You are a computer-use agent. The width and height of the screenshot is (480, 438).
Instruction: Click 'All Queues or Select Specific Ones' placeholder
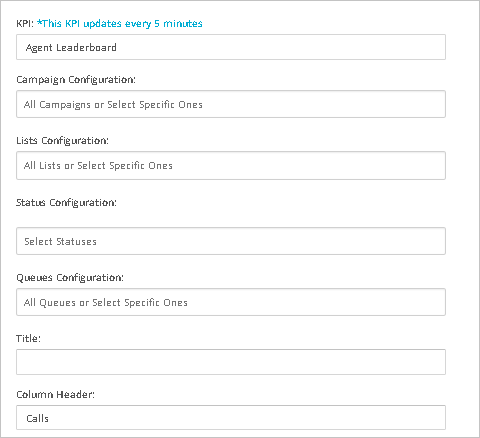click(x=106, y=303)
